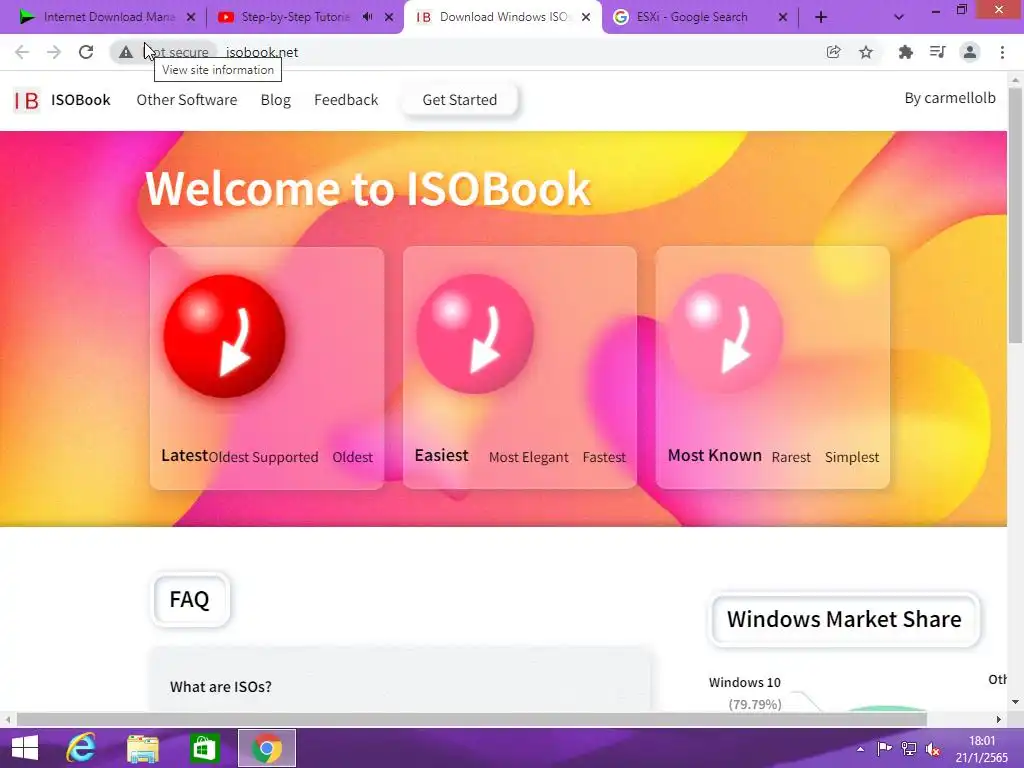This screenshot has height=768, width=1024.
Task: Select the Most Elegant option
Action: pos(528,457)
